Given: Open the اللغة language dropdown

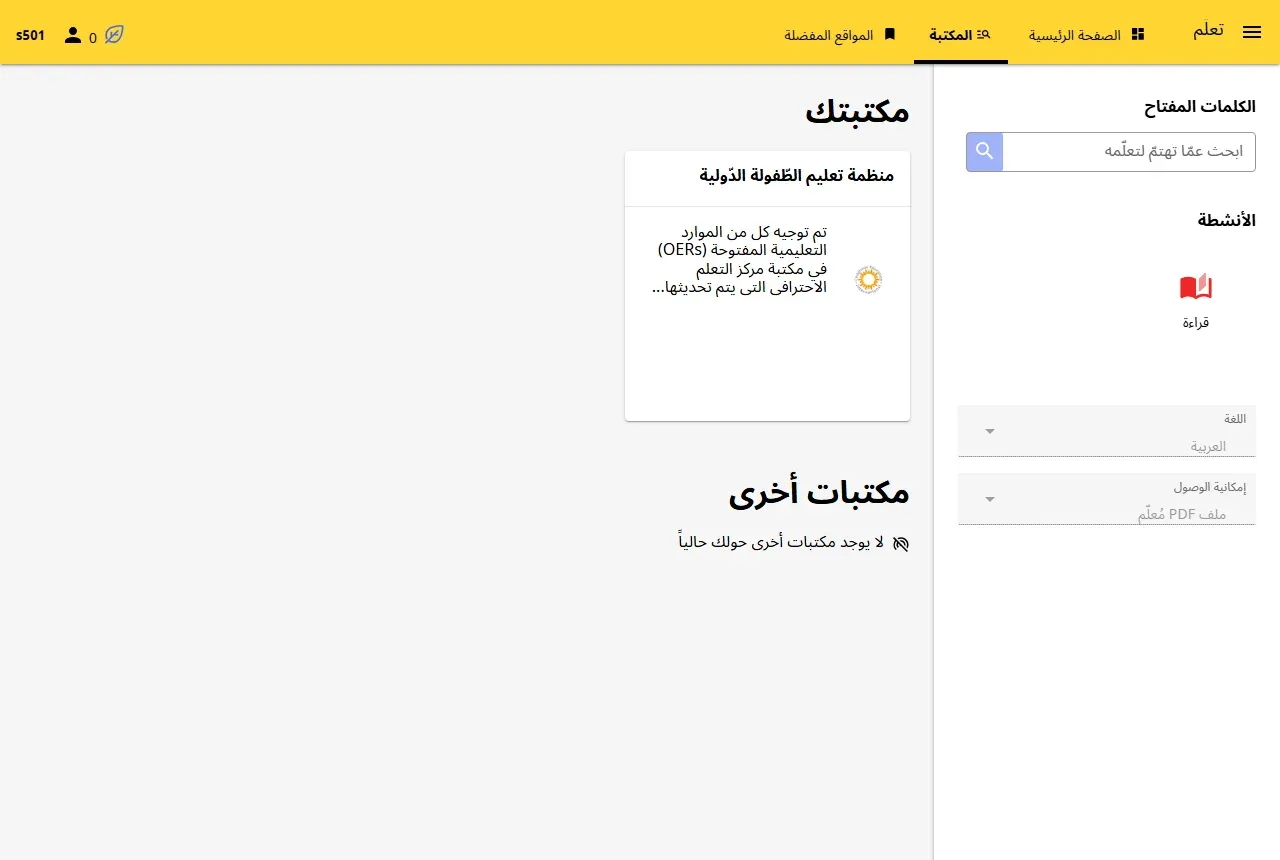Looking at the screenshot, I should [x=1107, y=431].
